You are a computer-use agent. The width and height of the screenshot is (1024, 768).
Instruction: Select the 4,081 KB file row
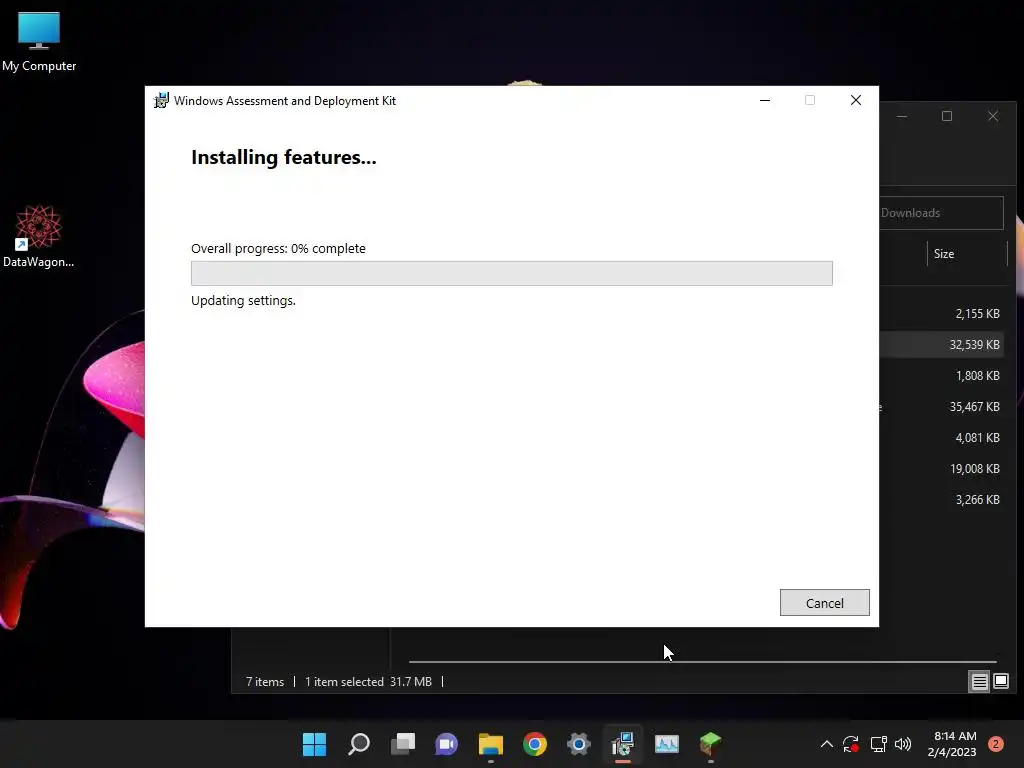[942, 438]
